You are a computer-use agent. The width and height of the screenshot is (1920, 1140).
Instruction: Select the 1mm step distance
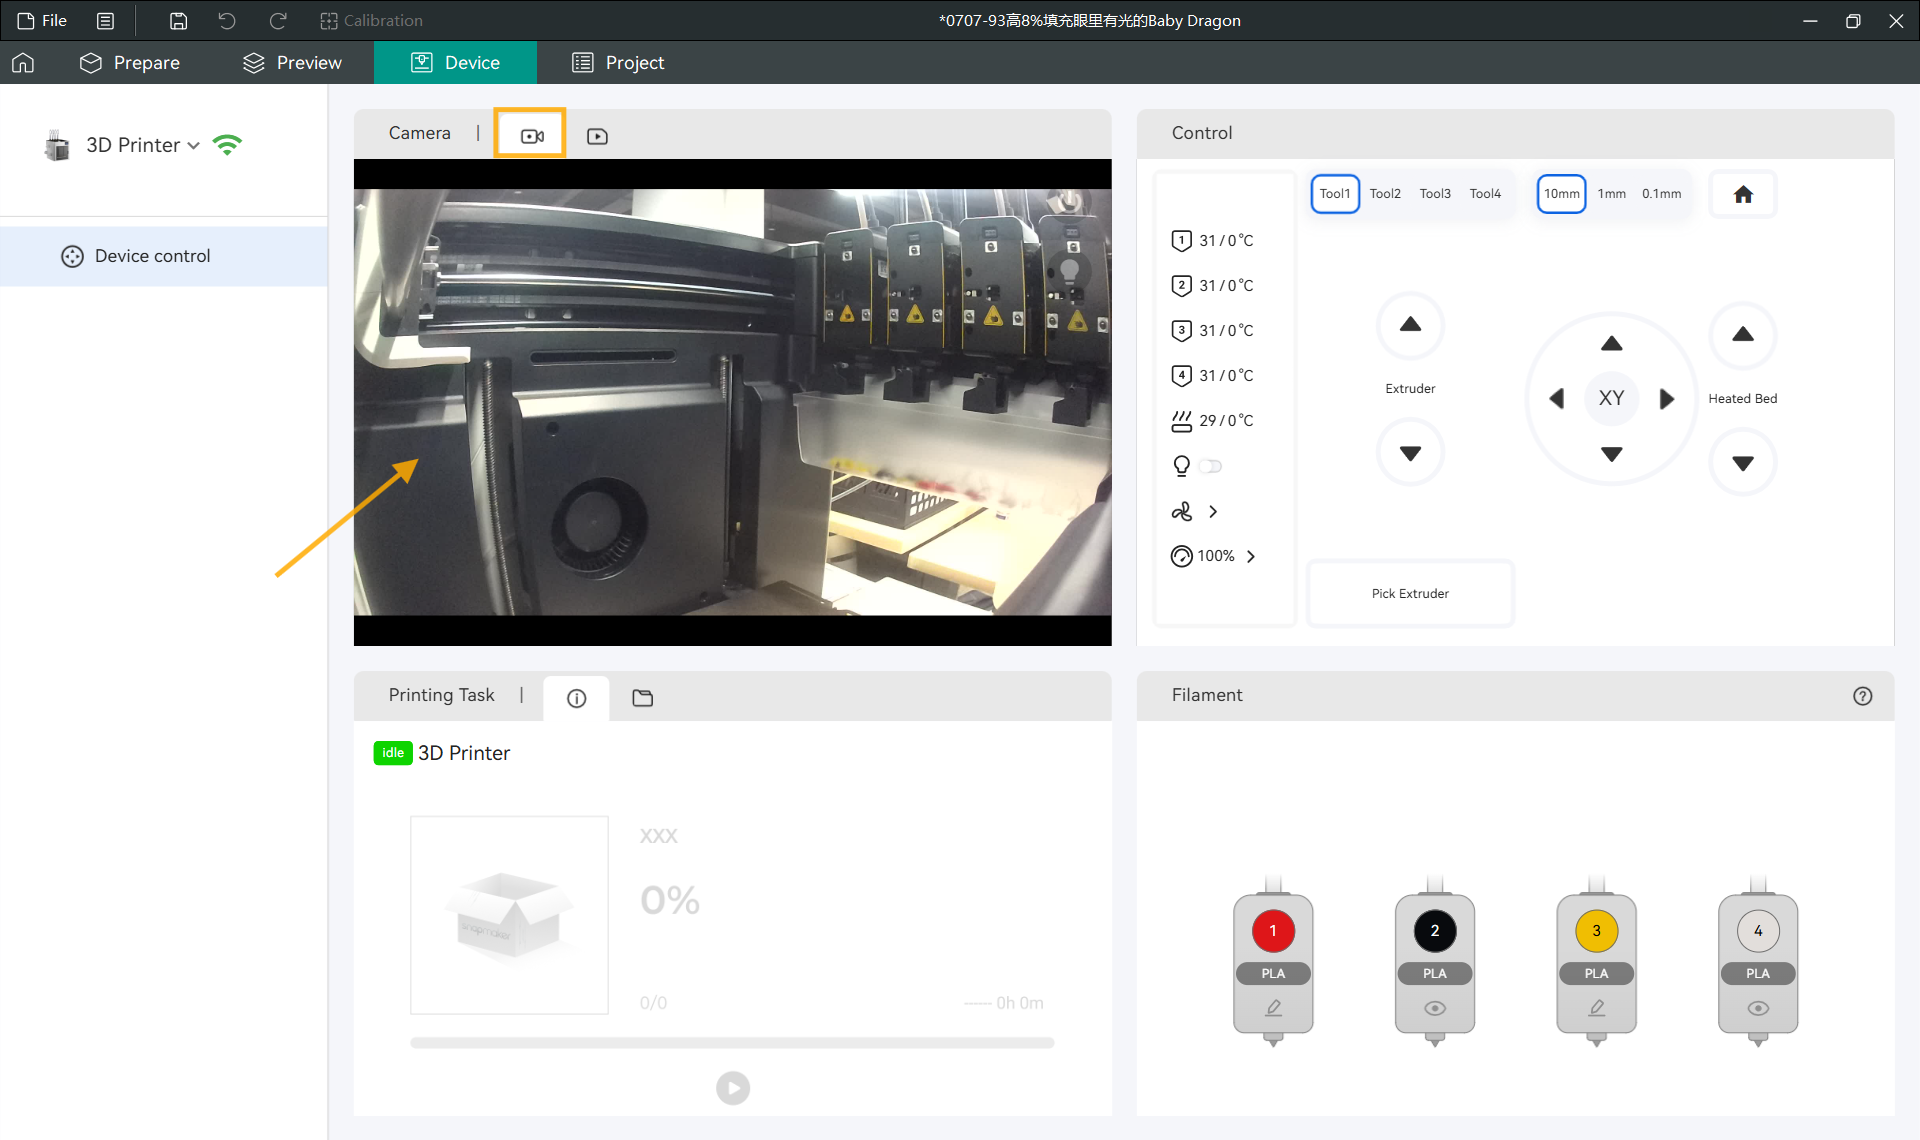click(x=1611, y=194)
